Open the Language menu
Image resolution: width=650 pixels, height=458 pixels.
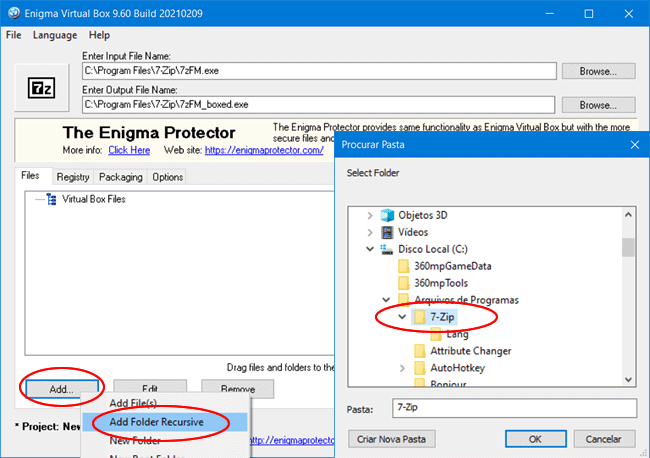click(54, 35)
